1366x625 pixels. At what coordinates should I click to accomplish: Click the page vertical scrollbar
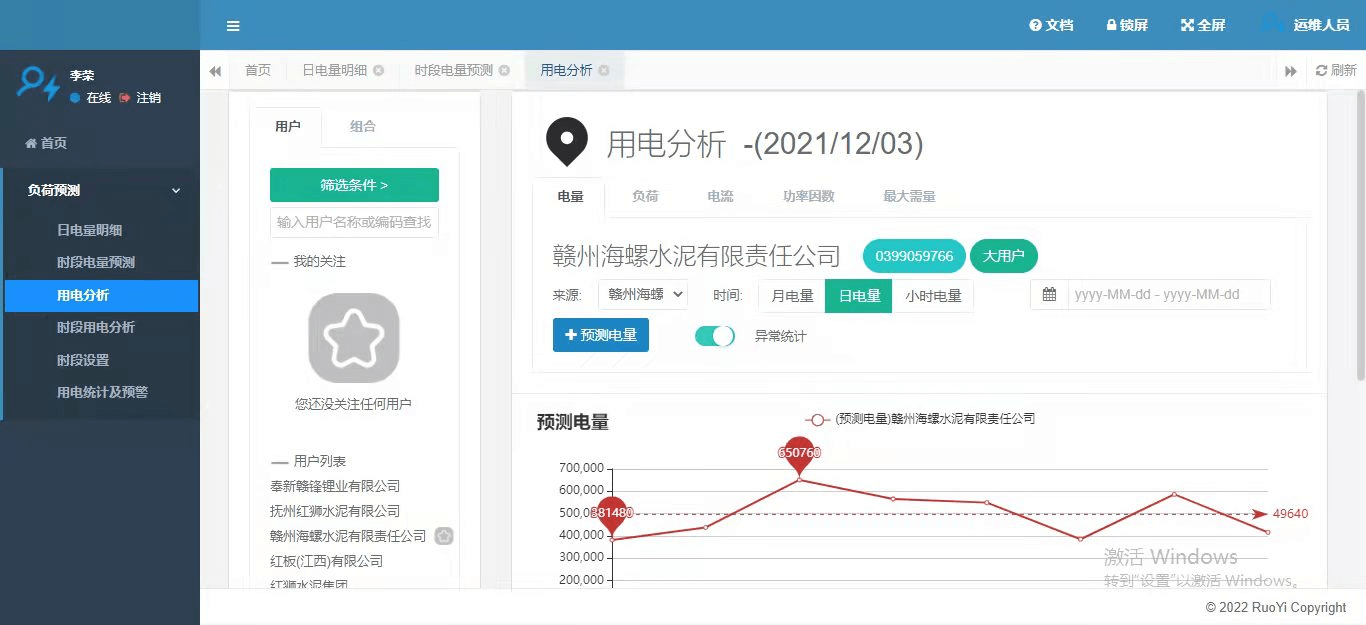1360,235
